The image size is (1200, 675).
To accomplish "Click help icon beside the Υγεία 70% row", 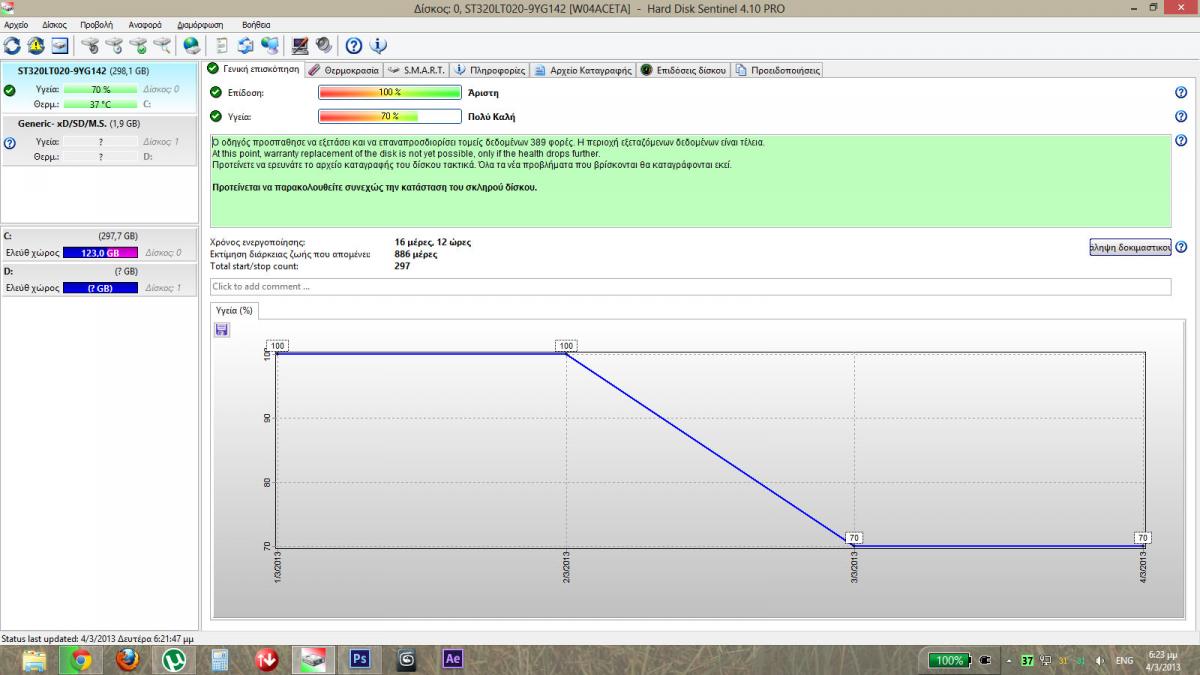I will pyautogui.click(x=1181, y=116).
